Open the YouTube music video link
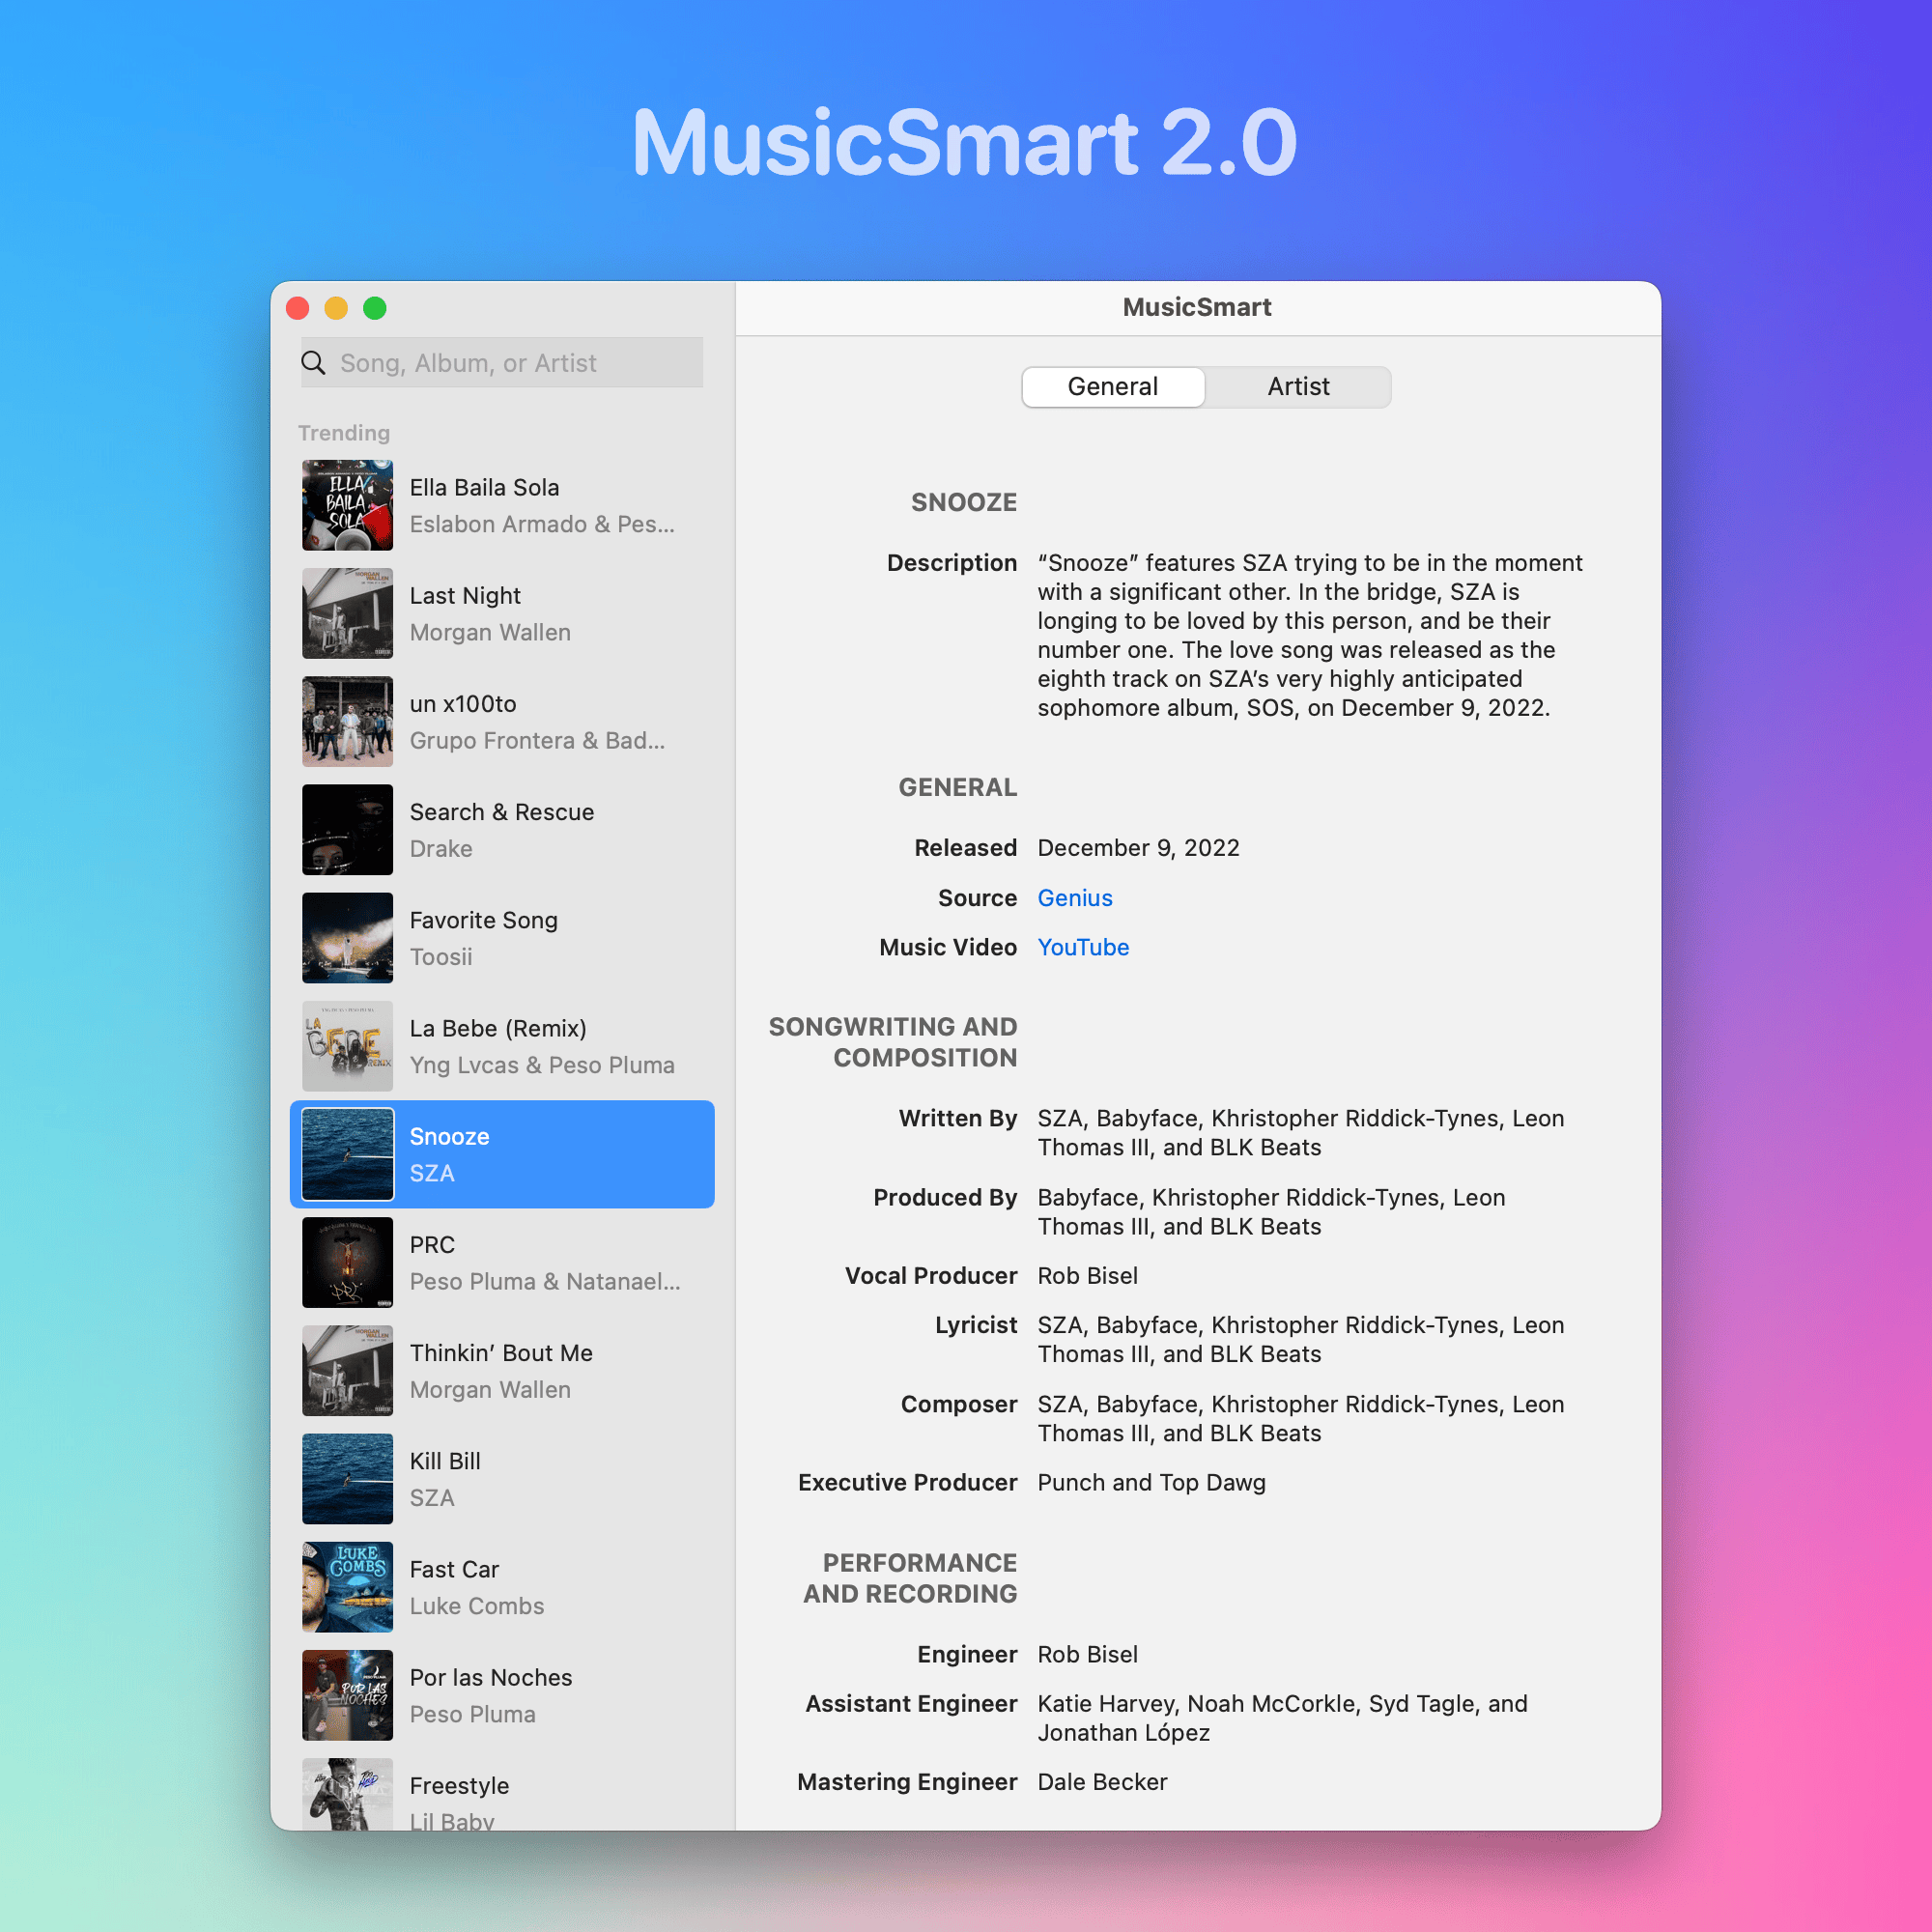 (1083, 947)
